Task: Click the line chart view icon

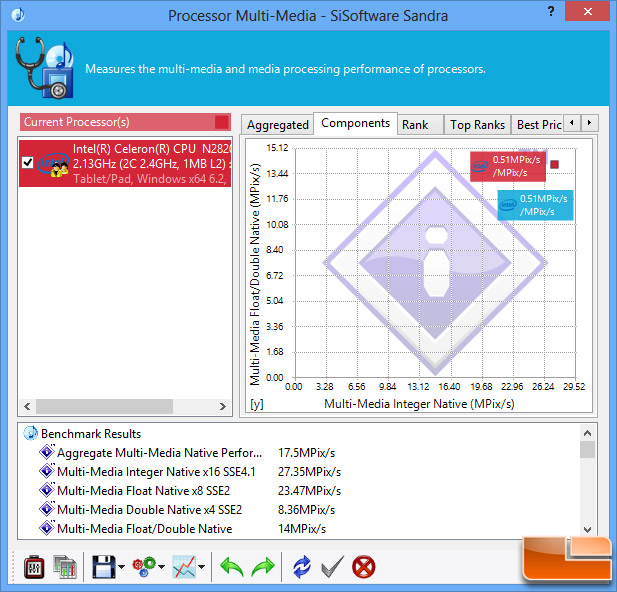Action: click(184, 567)
